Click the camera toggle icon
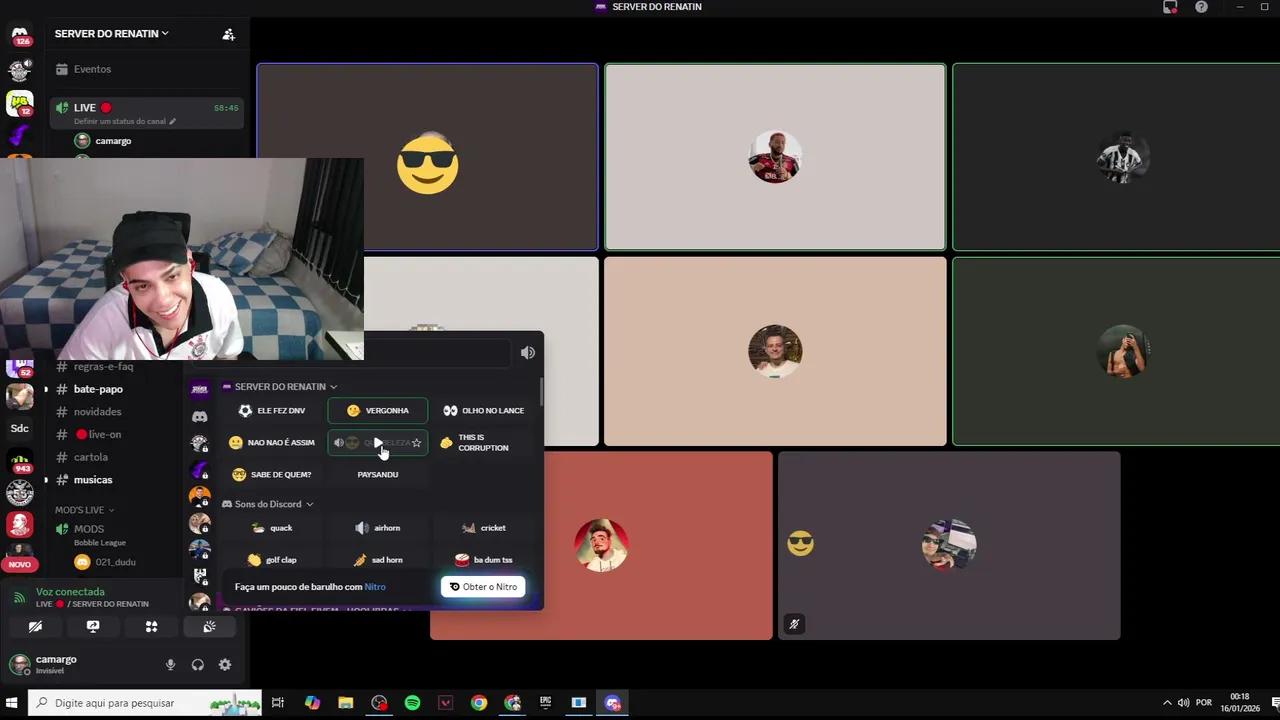Screen dimensions: 1280x720 (35, 626)
